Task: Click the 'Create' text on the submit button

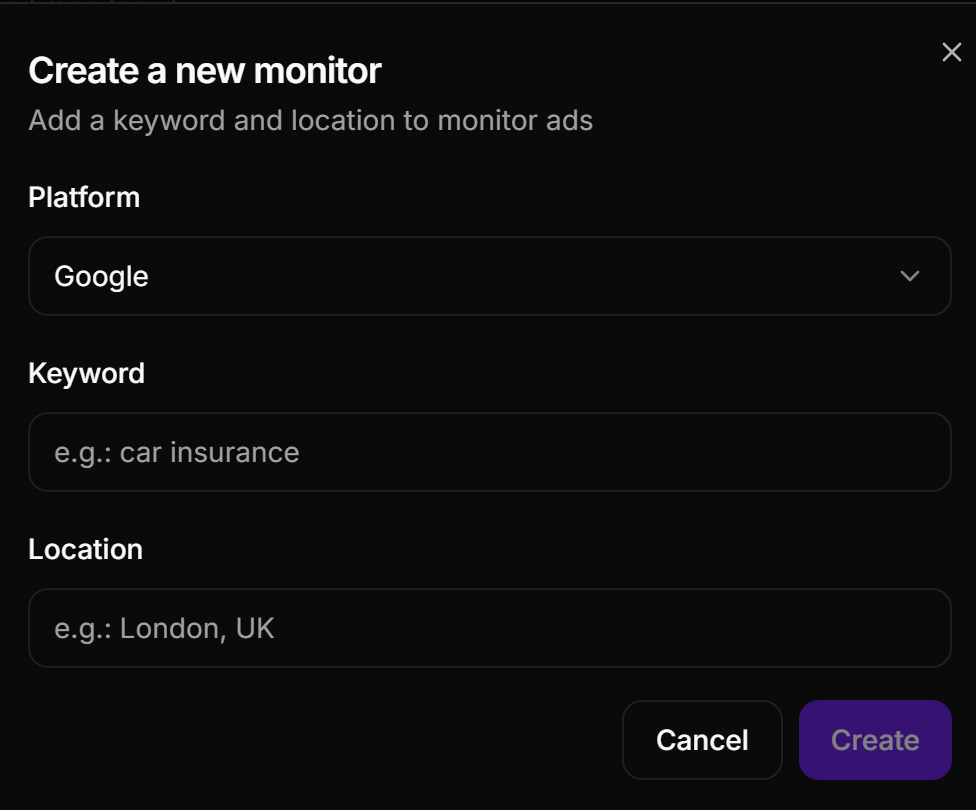Action: 875,740
